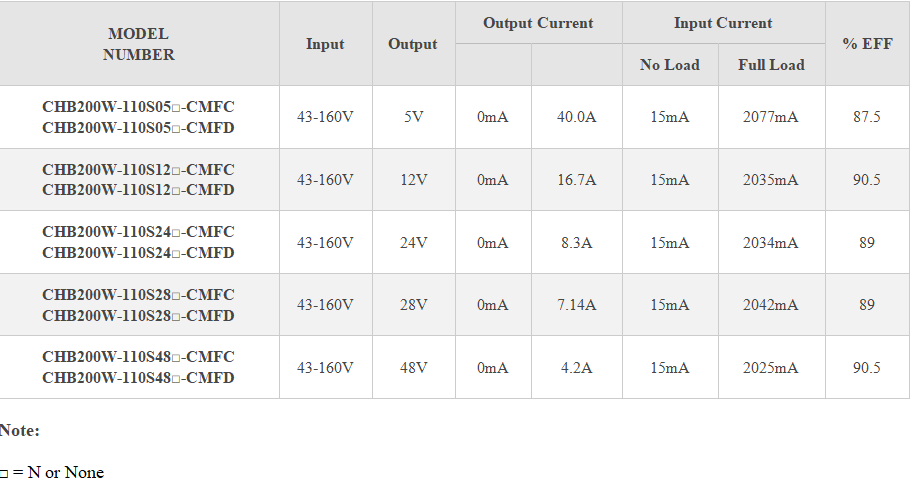The image size is (915, 485).
Task: Click the No Load subheader
Action: click(670, 65)
